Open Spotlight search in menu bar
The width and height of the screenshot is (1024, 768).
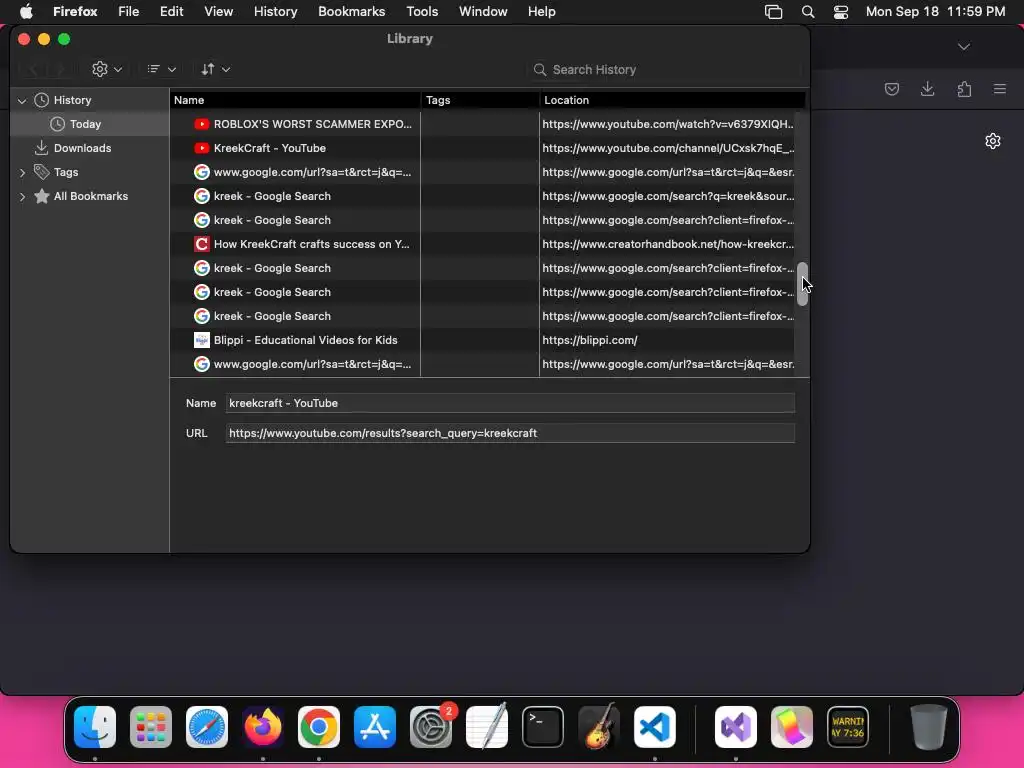808,12
